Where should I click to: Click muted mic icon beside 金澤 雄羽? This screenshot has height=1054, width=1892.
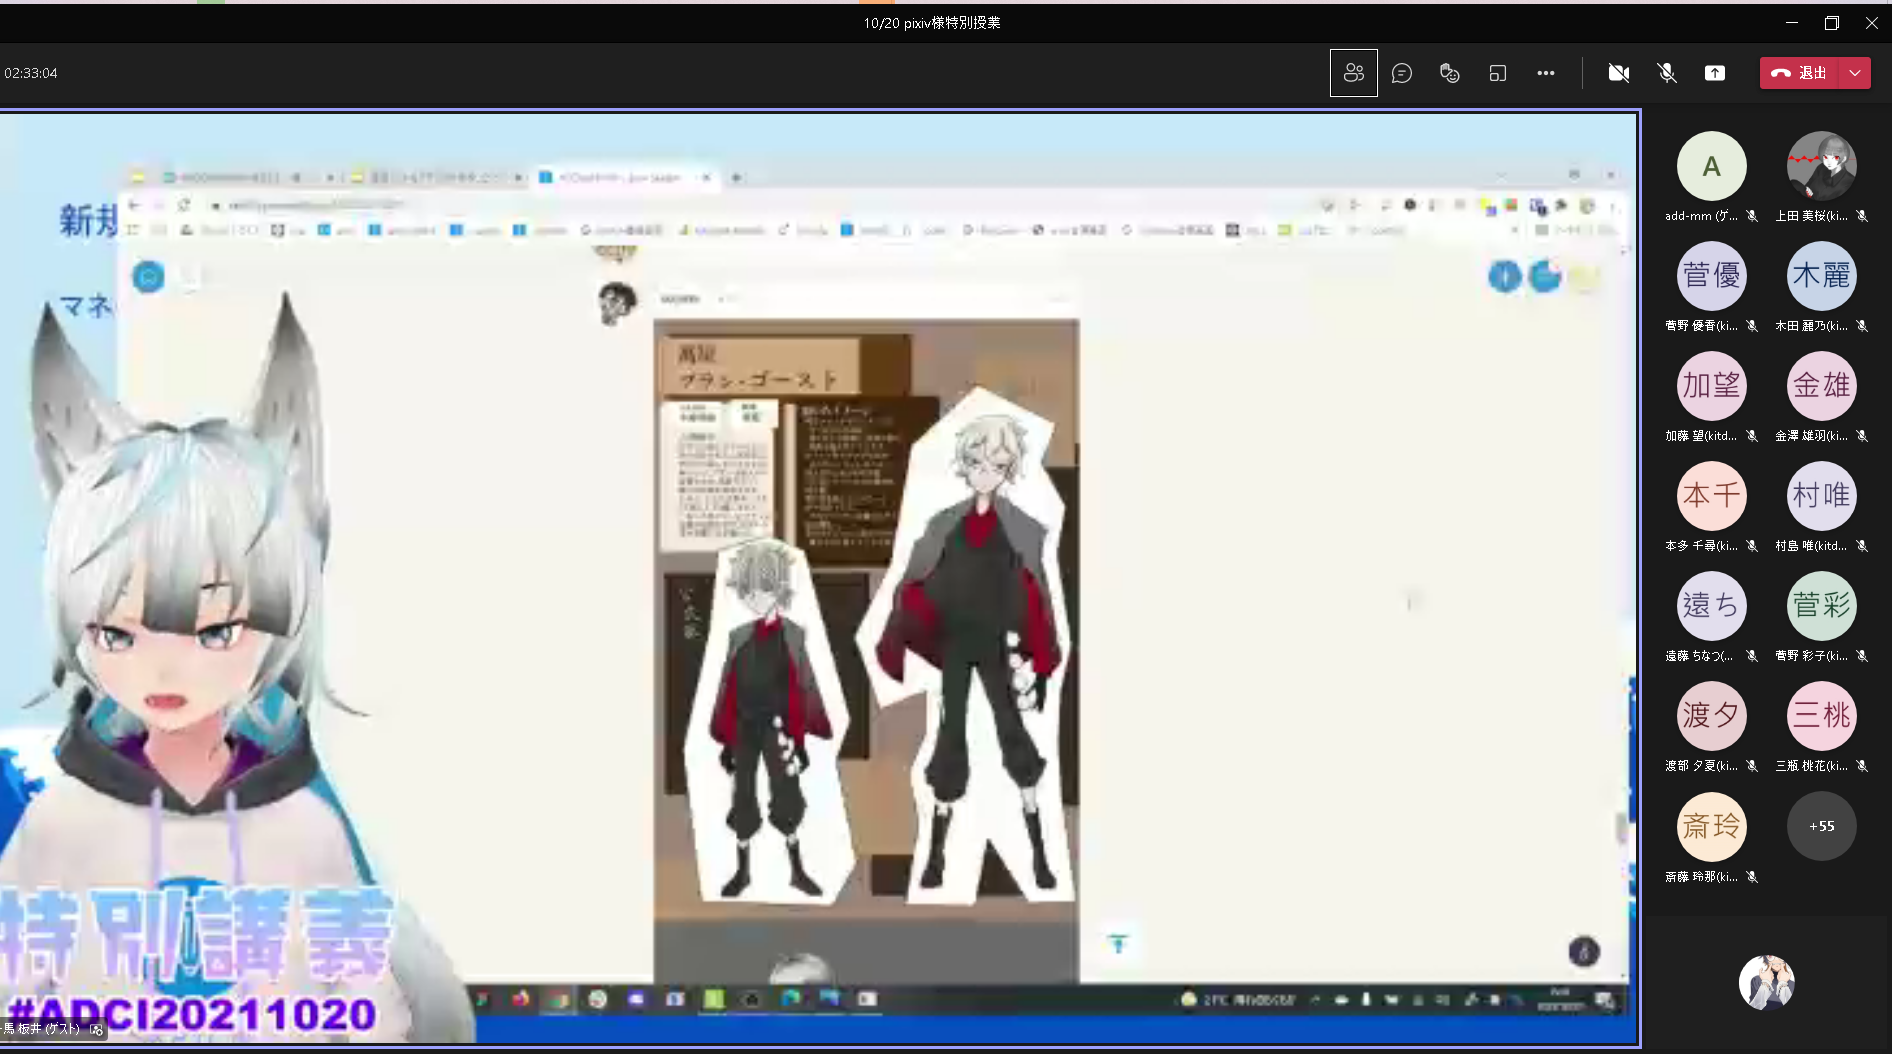[x=1862, y=436]
